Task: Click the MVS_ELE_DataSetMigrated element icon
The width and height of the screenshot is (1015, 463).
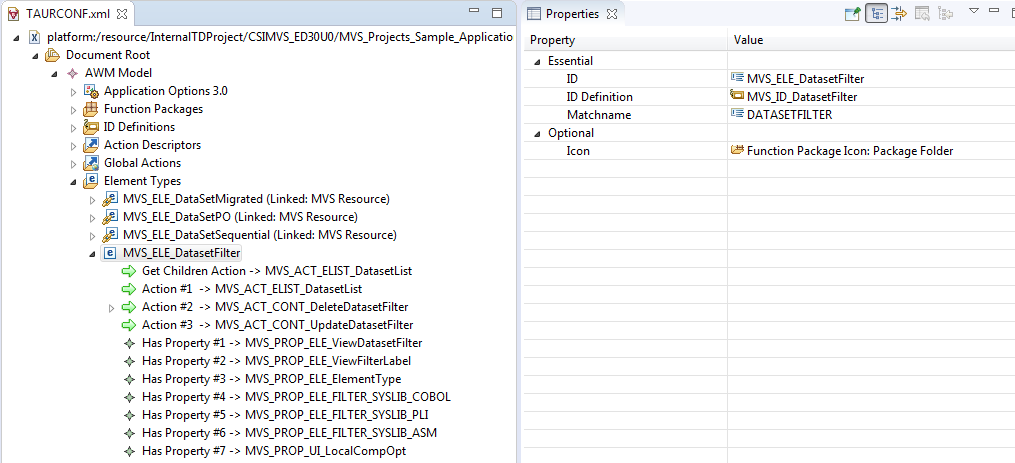Action: (110, 199)
